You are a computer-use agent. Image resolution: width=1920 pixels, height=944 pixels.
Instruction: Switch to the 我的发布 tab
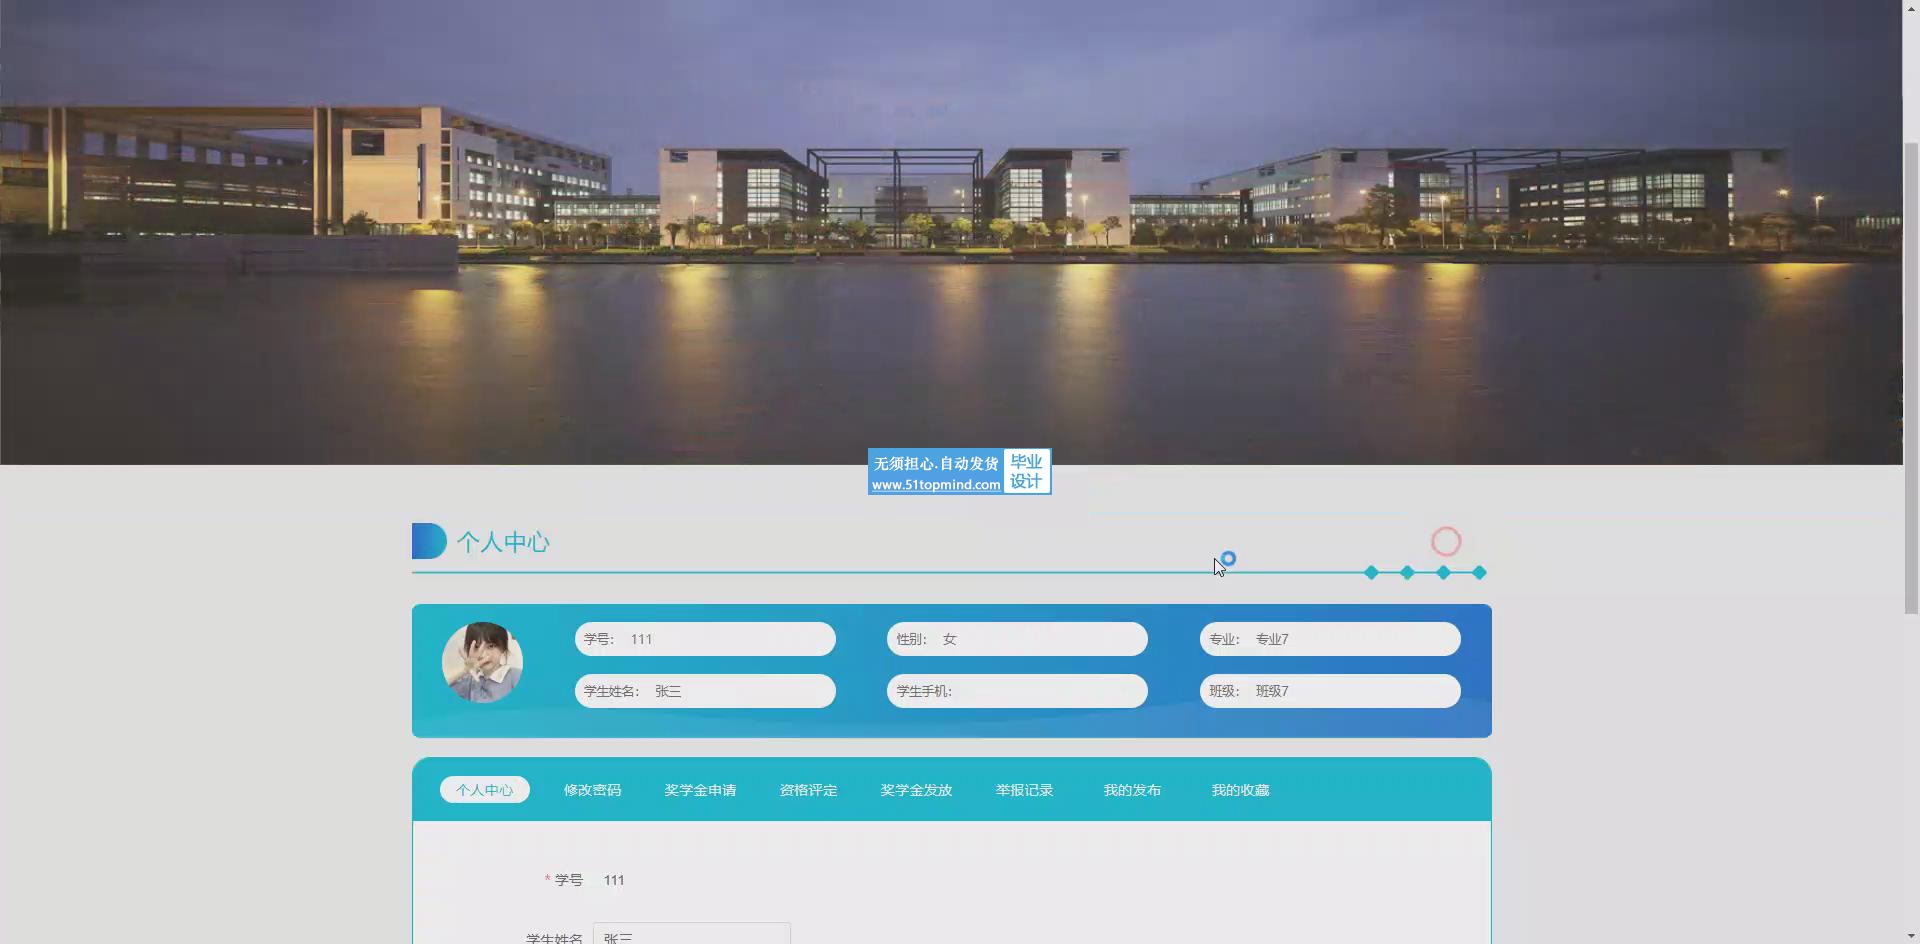point(1132,790)
